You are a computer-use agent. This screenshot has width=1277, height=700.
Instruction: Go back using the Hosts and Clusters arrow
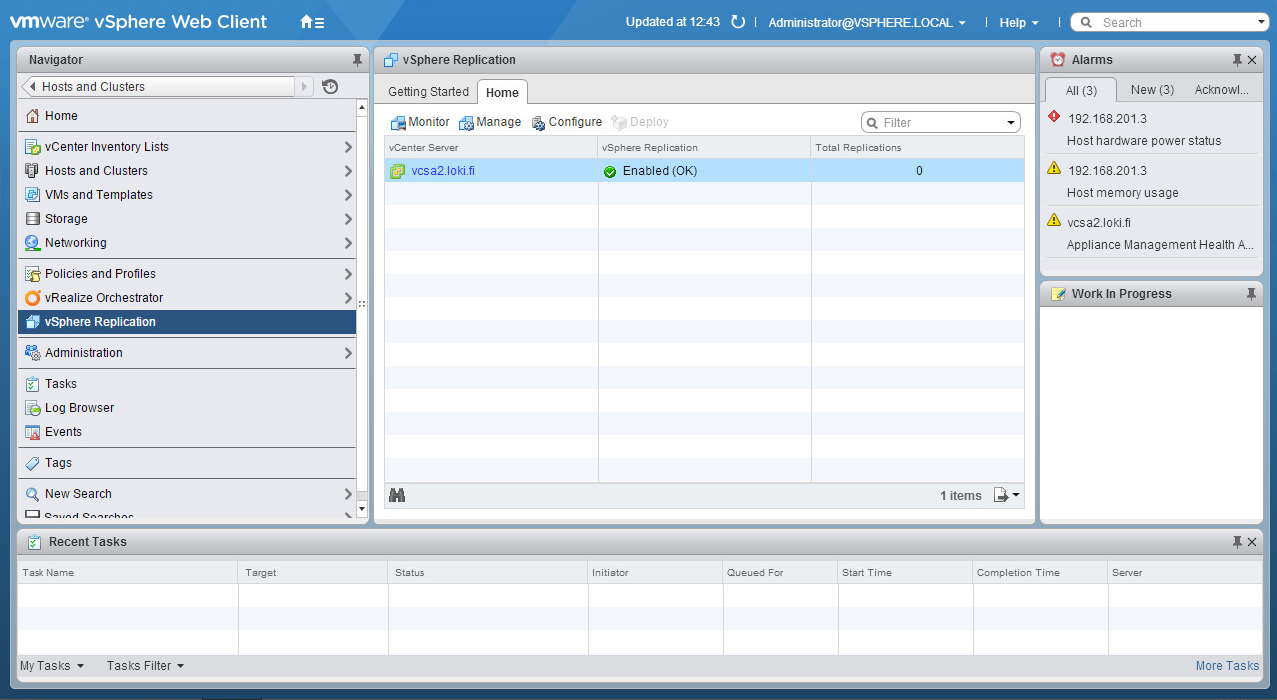[x=31, y=87]
